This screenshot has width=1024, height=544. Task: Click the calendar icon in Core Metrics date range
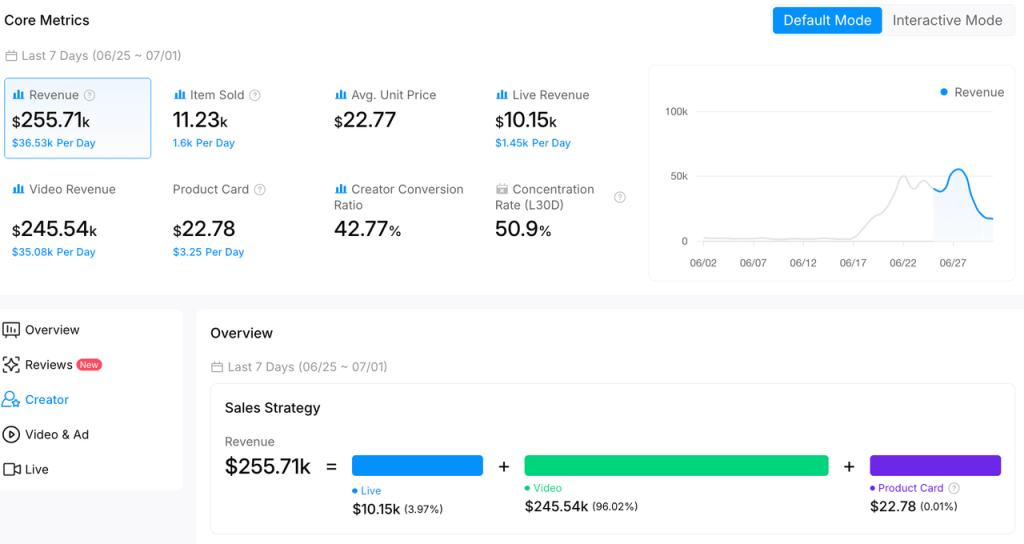tap(11, 56)
